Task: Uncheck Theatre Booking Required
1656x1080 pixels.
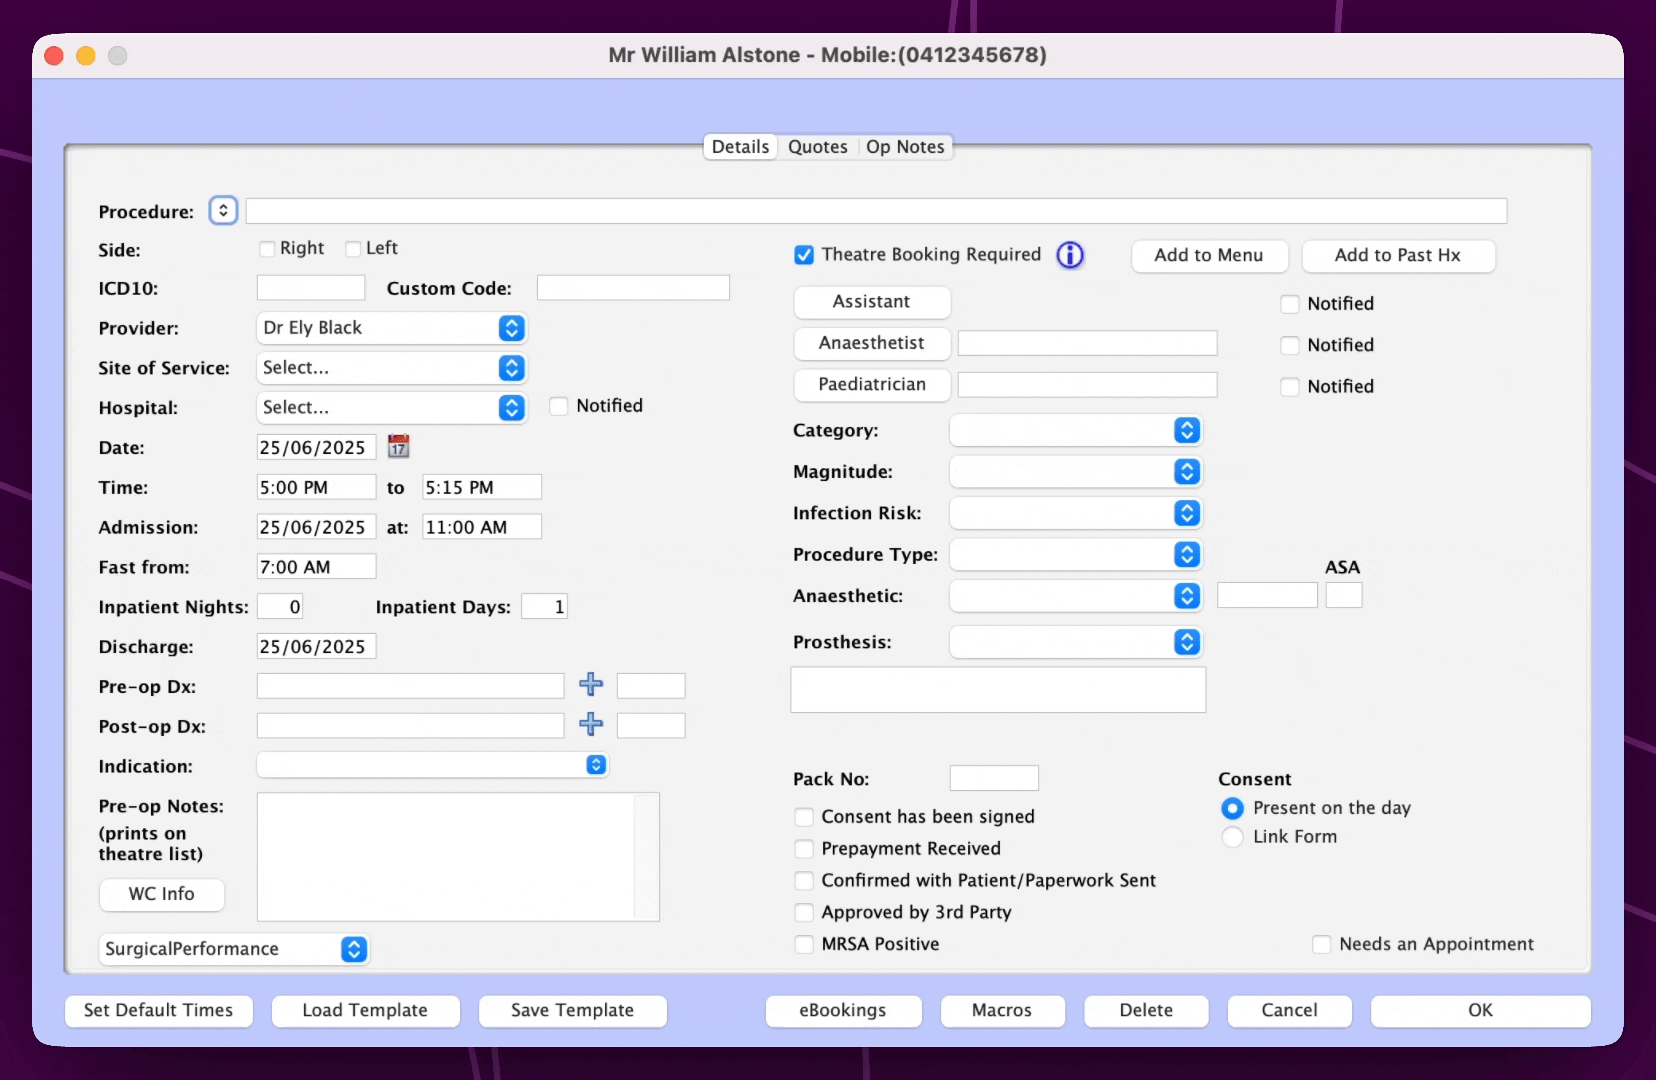Action: tap(804, 255)
